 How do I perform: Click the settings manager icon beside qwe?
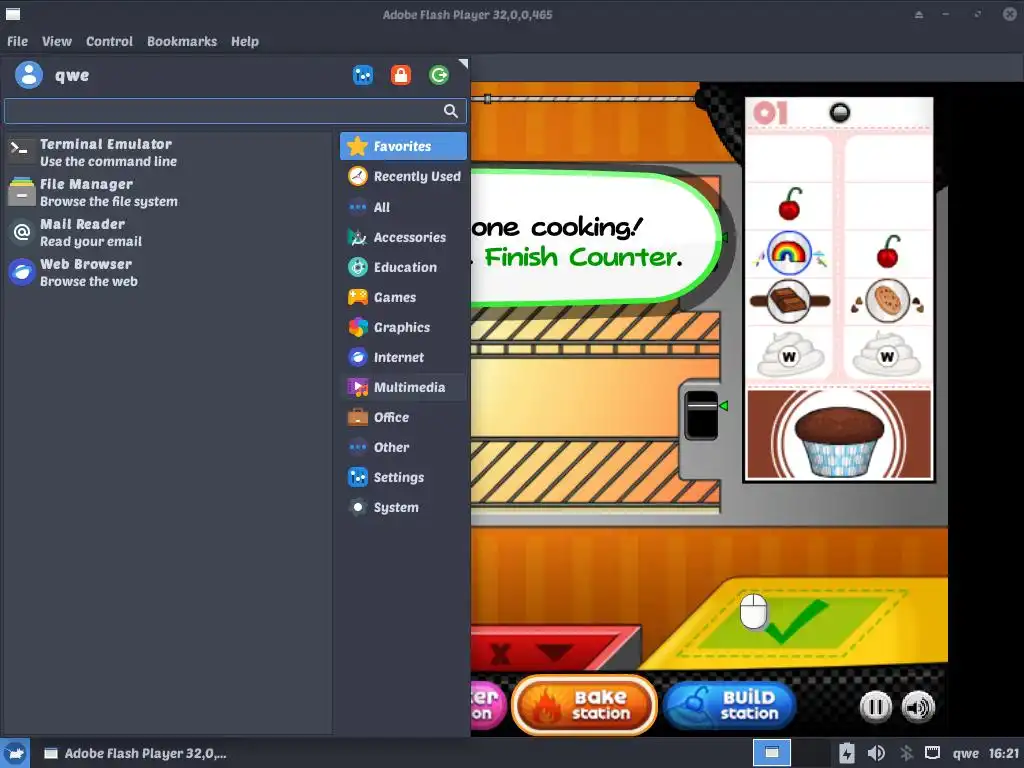362,75
